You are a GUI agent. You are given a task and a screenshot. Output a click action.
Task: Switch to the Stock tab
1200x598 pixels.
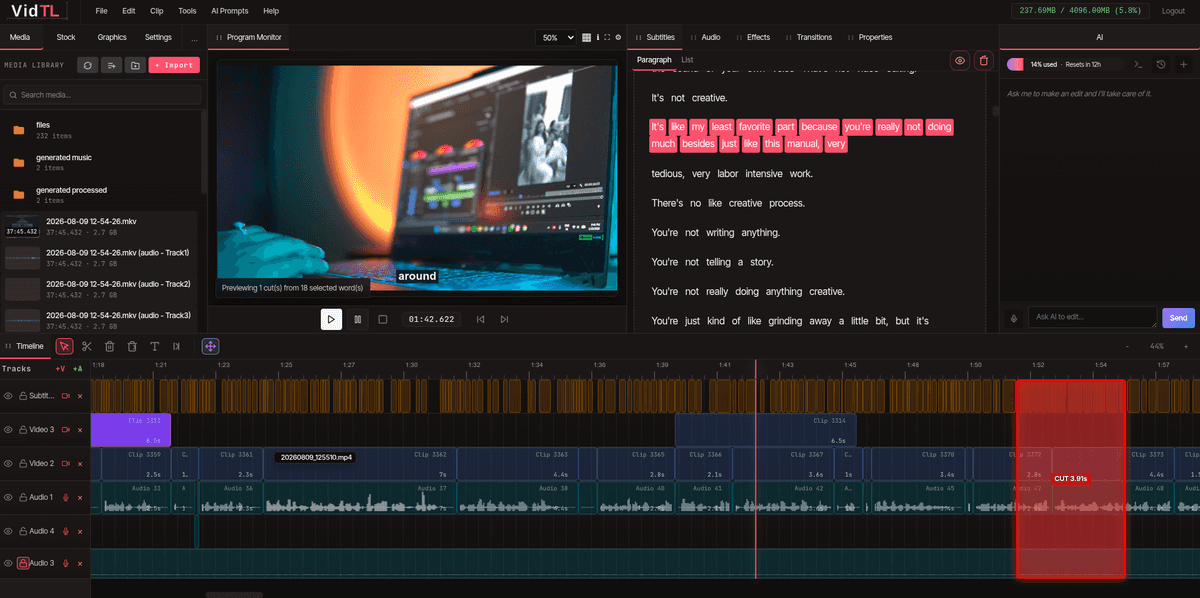[66, 37]
